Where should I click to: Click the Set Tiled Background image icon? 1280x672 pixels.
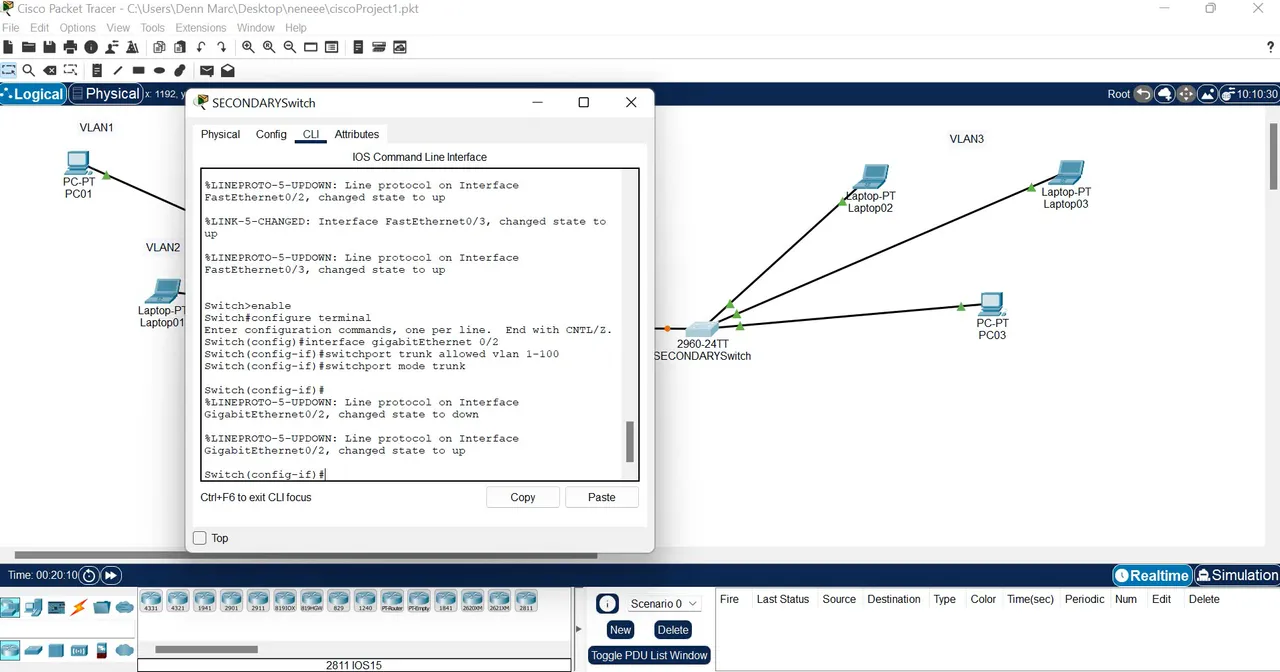point(1208,94)
